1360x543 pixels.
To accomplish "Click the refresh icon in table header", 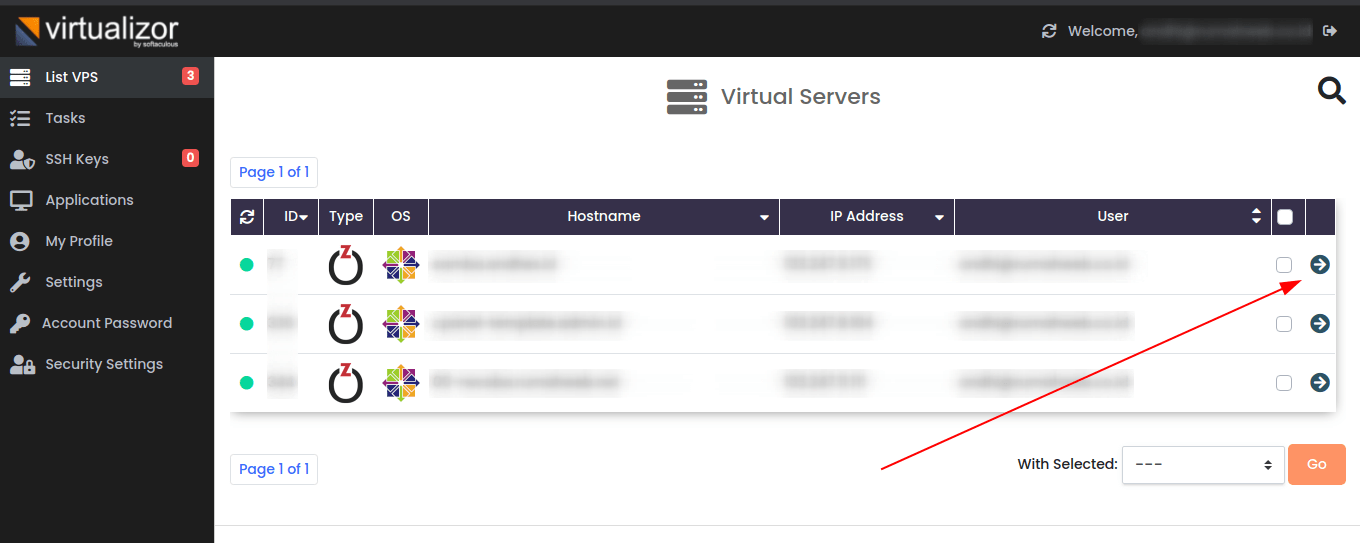I will click(x=247, y=216).
